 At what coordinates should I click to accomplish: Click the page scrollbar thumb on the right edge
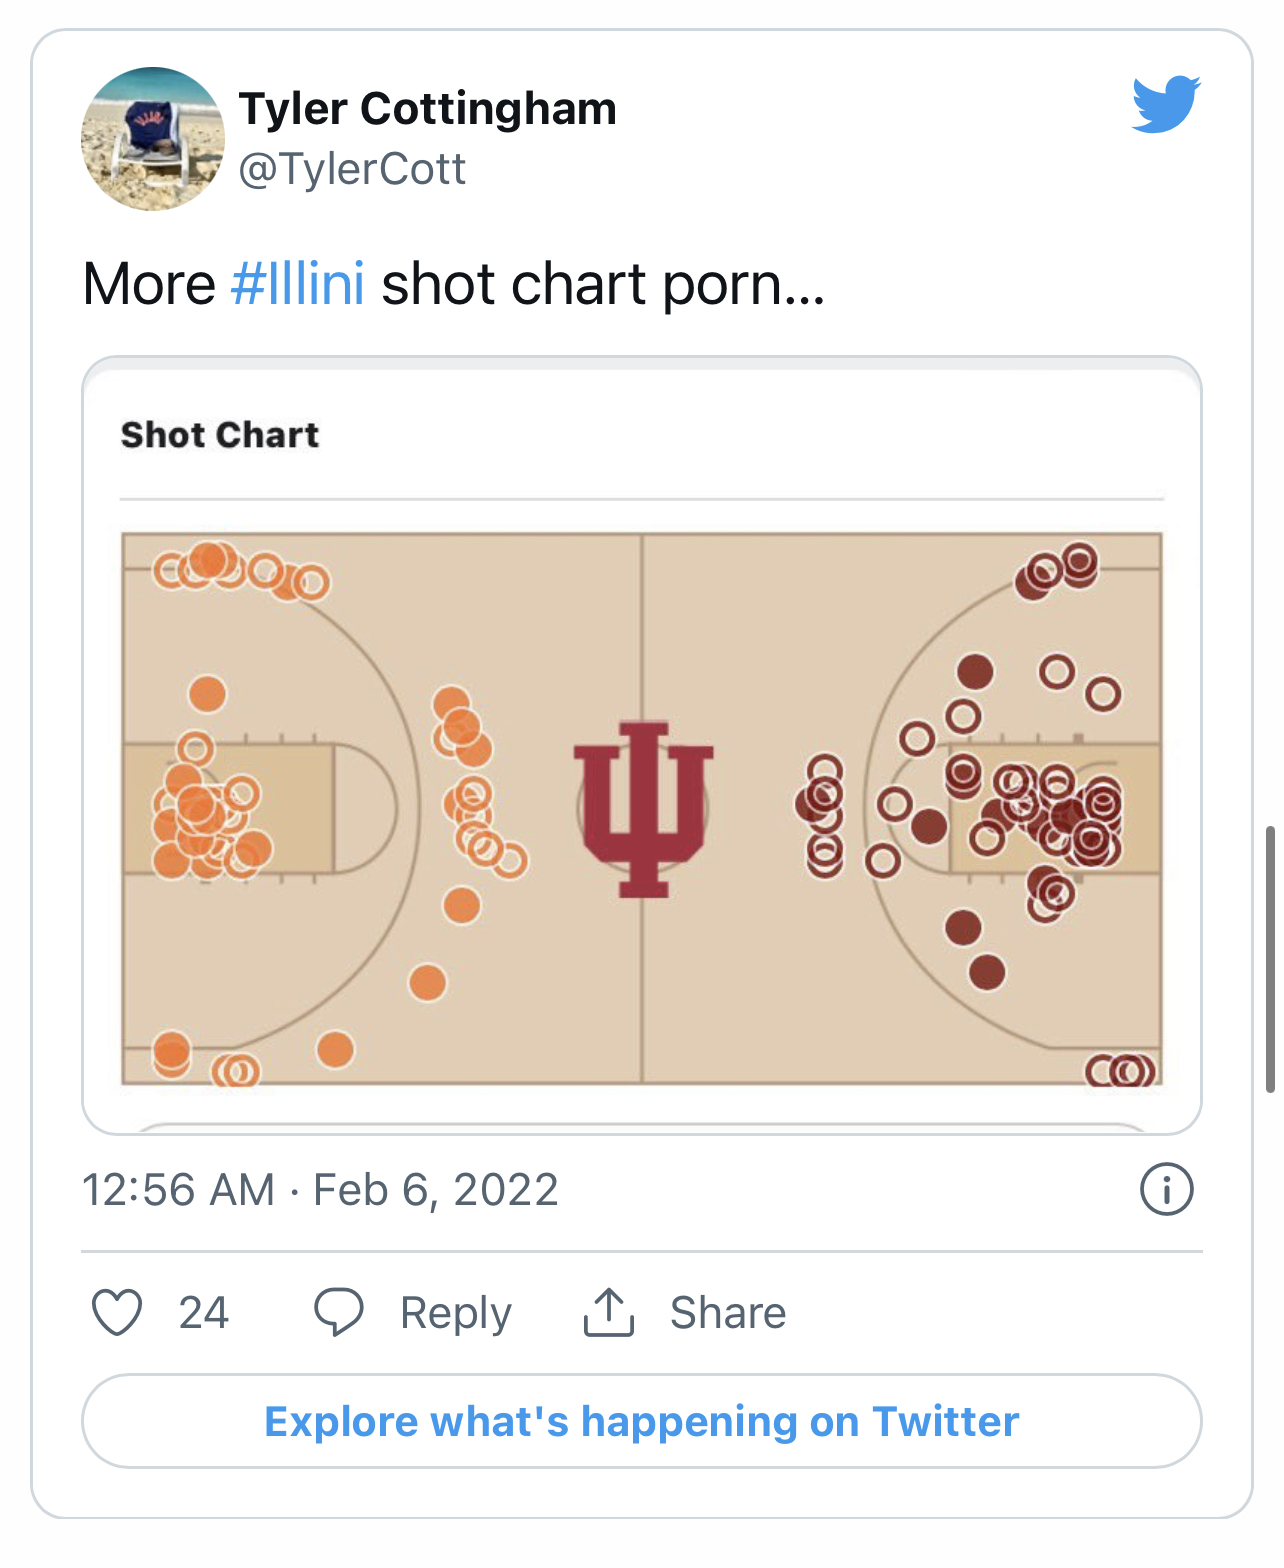pyautogui.click(x=1270, y=958)
